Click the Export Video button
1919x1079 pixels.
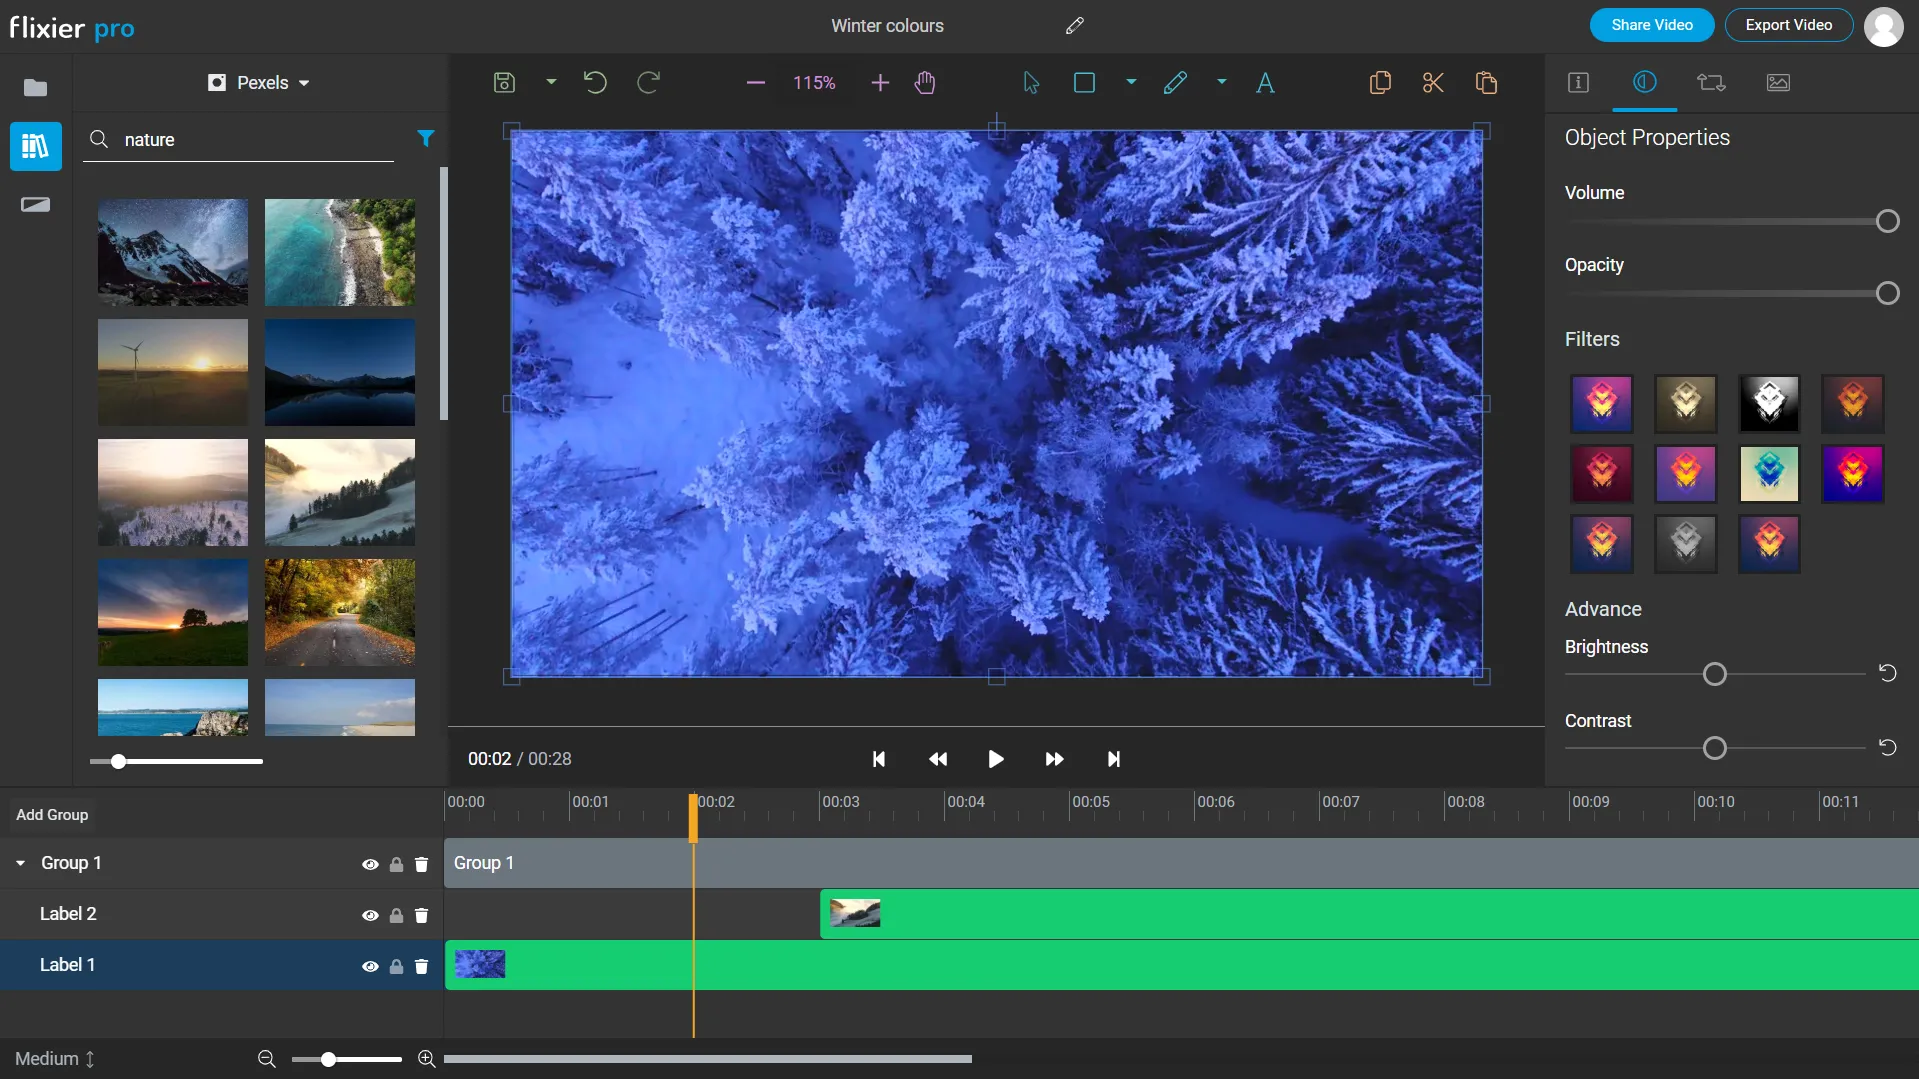coord(1787,25)
